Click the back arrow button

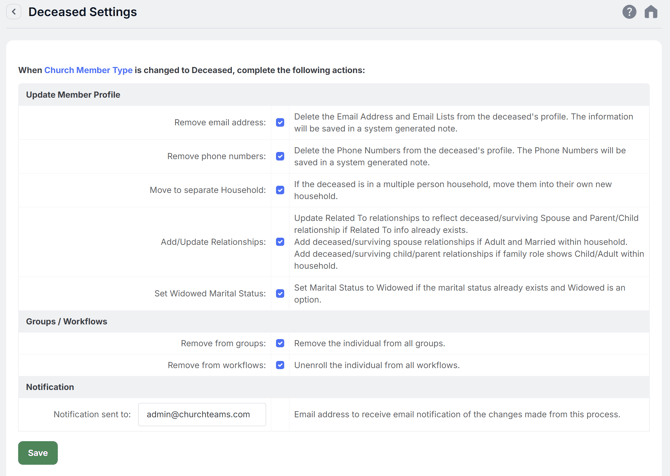pyautogui.click(x=14, y=12)
